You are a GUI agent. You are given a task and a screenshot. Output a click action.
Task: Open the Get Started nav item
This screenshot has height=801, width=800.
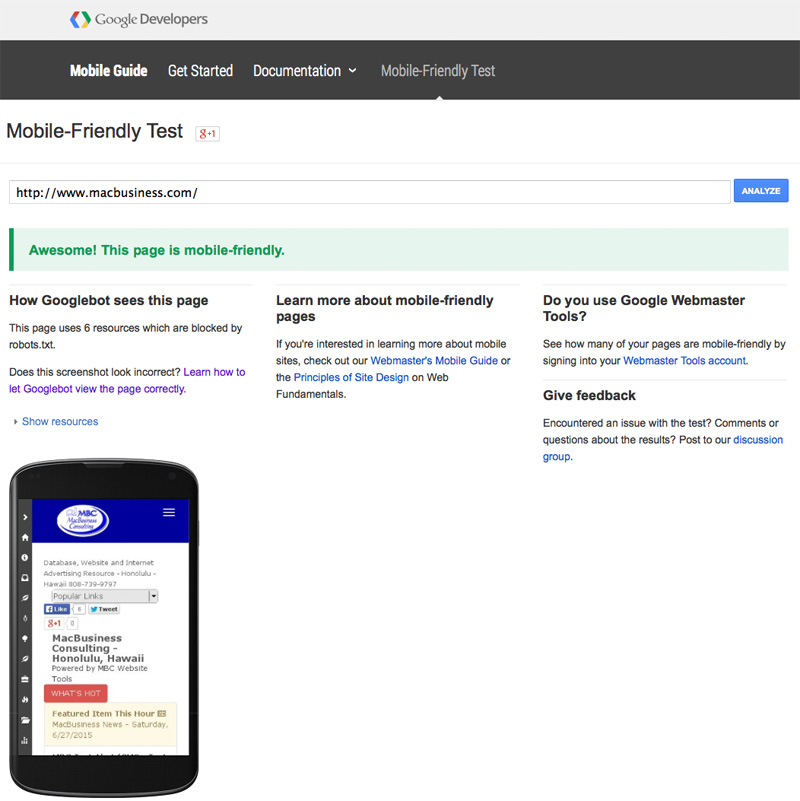(x=200, y=70)
